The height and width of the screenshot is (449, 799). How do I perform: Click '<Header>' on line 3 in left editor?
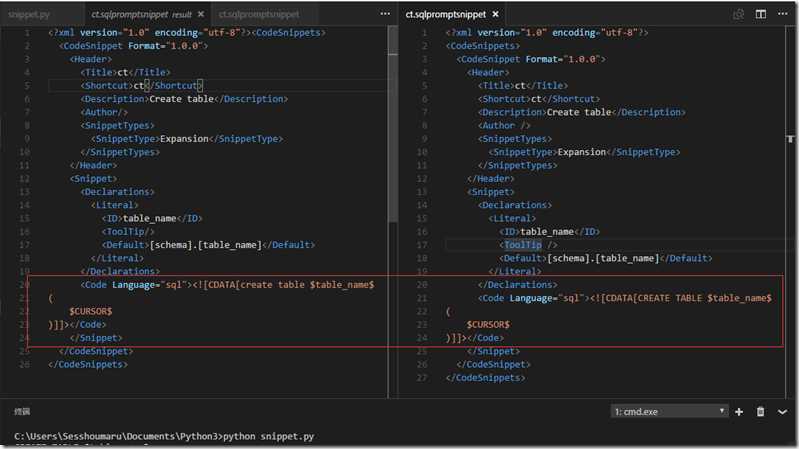click(x=90, y=59)
